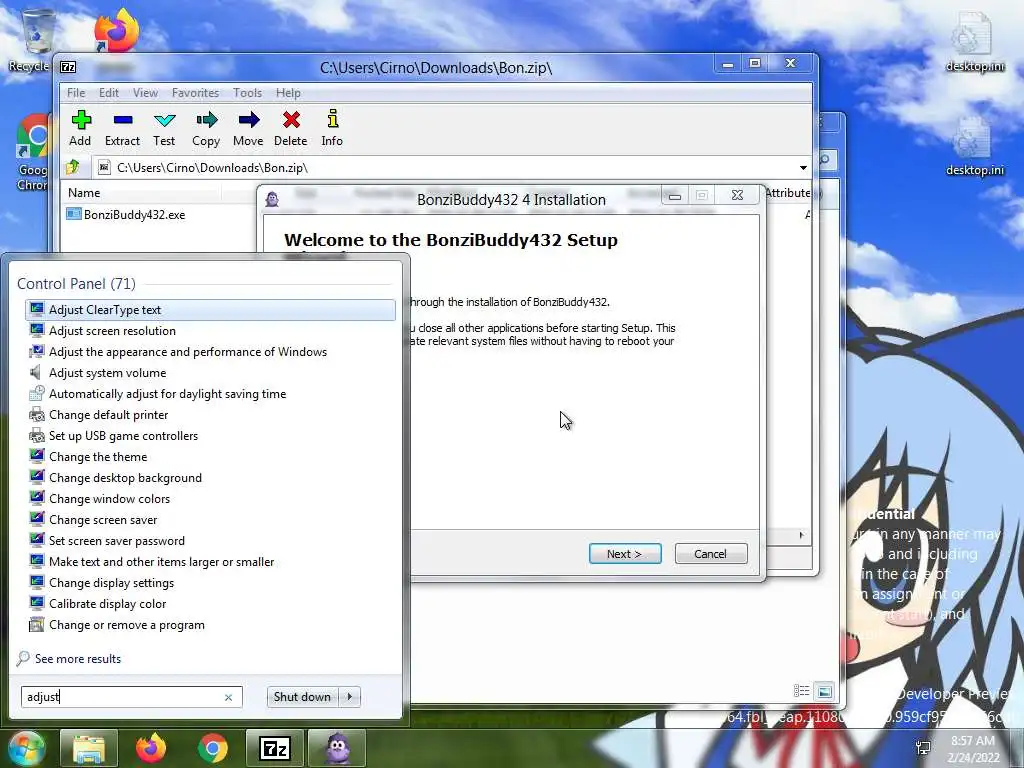This screenshot has width=1024, height=768.
Task: Expand Shut down options arrow
Action: click(350, 697)
